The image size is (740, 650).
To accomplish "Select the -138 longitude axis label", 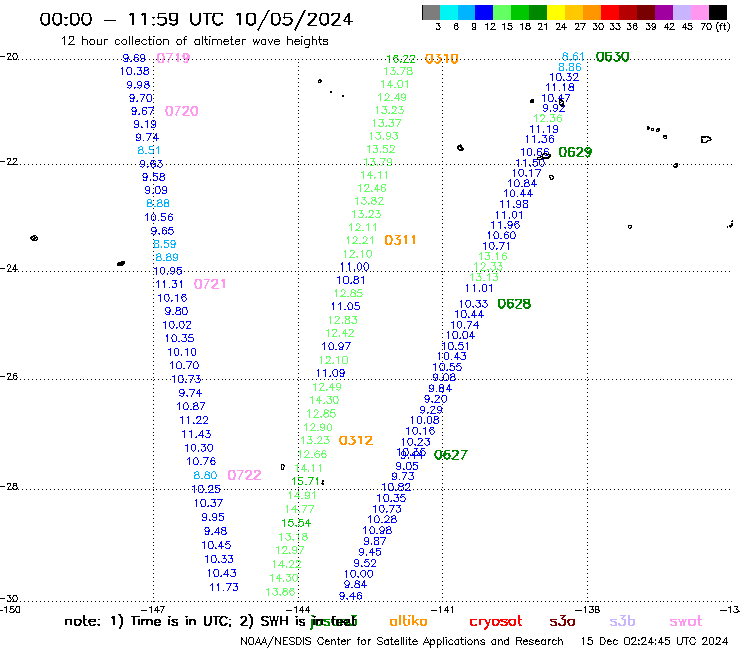I will coord(588,609).
